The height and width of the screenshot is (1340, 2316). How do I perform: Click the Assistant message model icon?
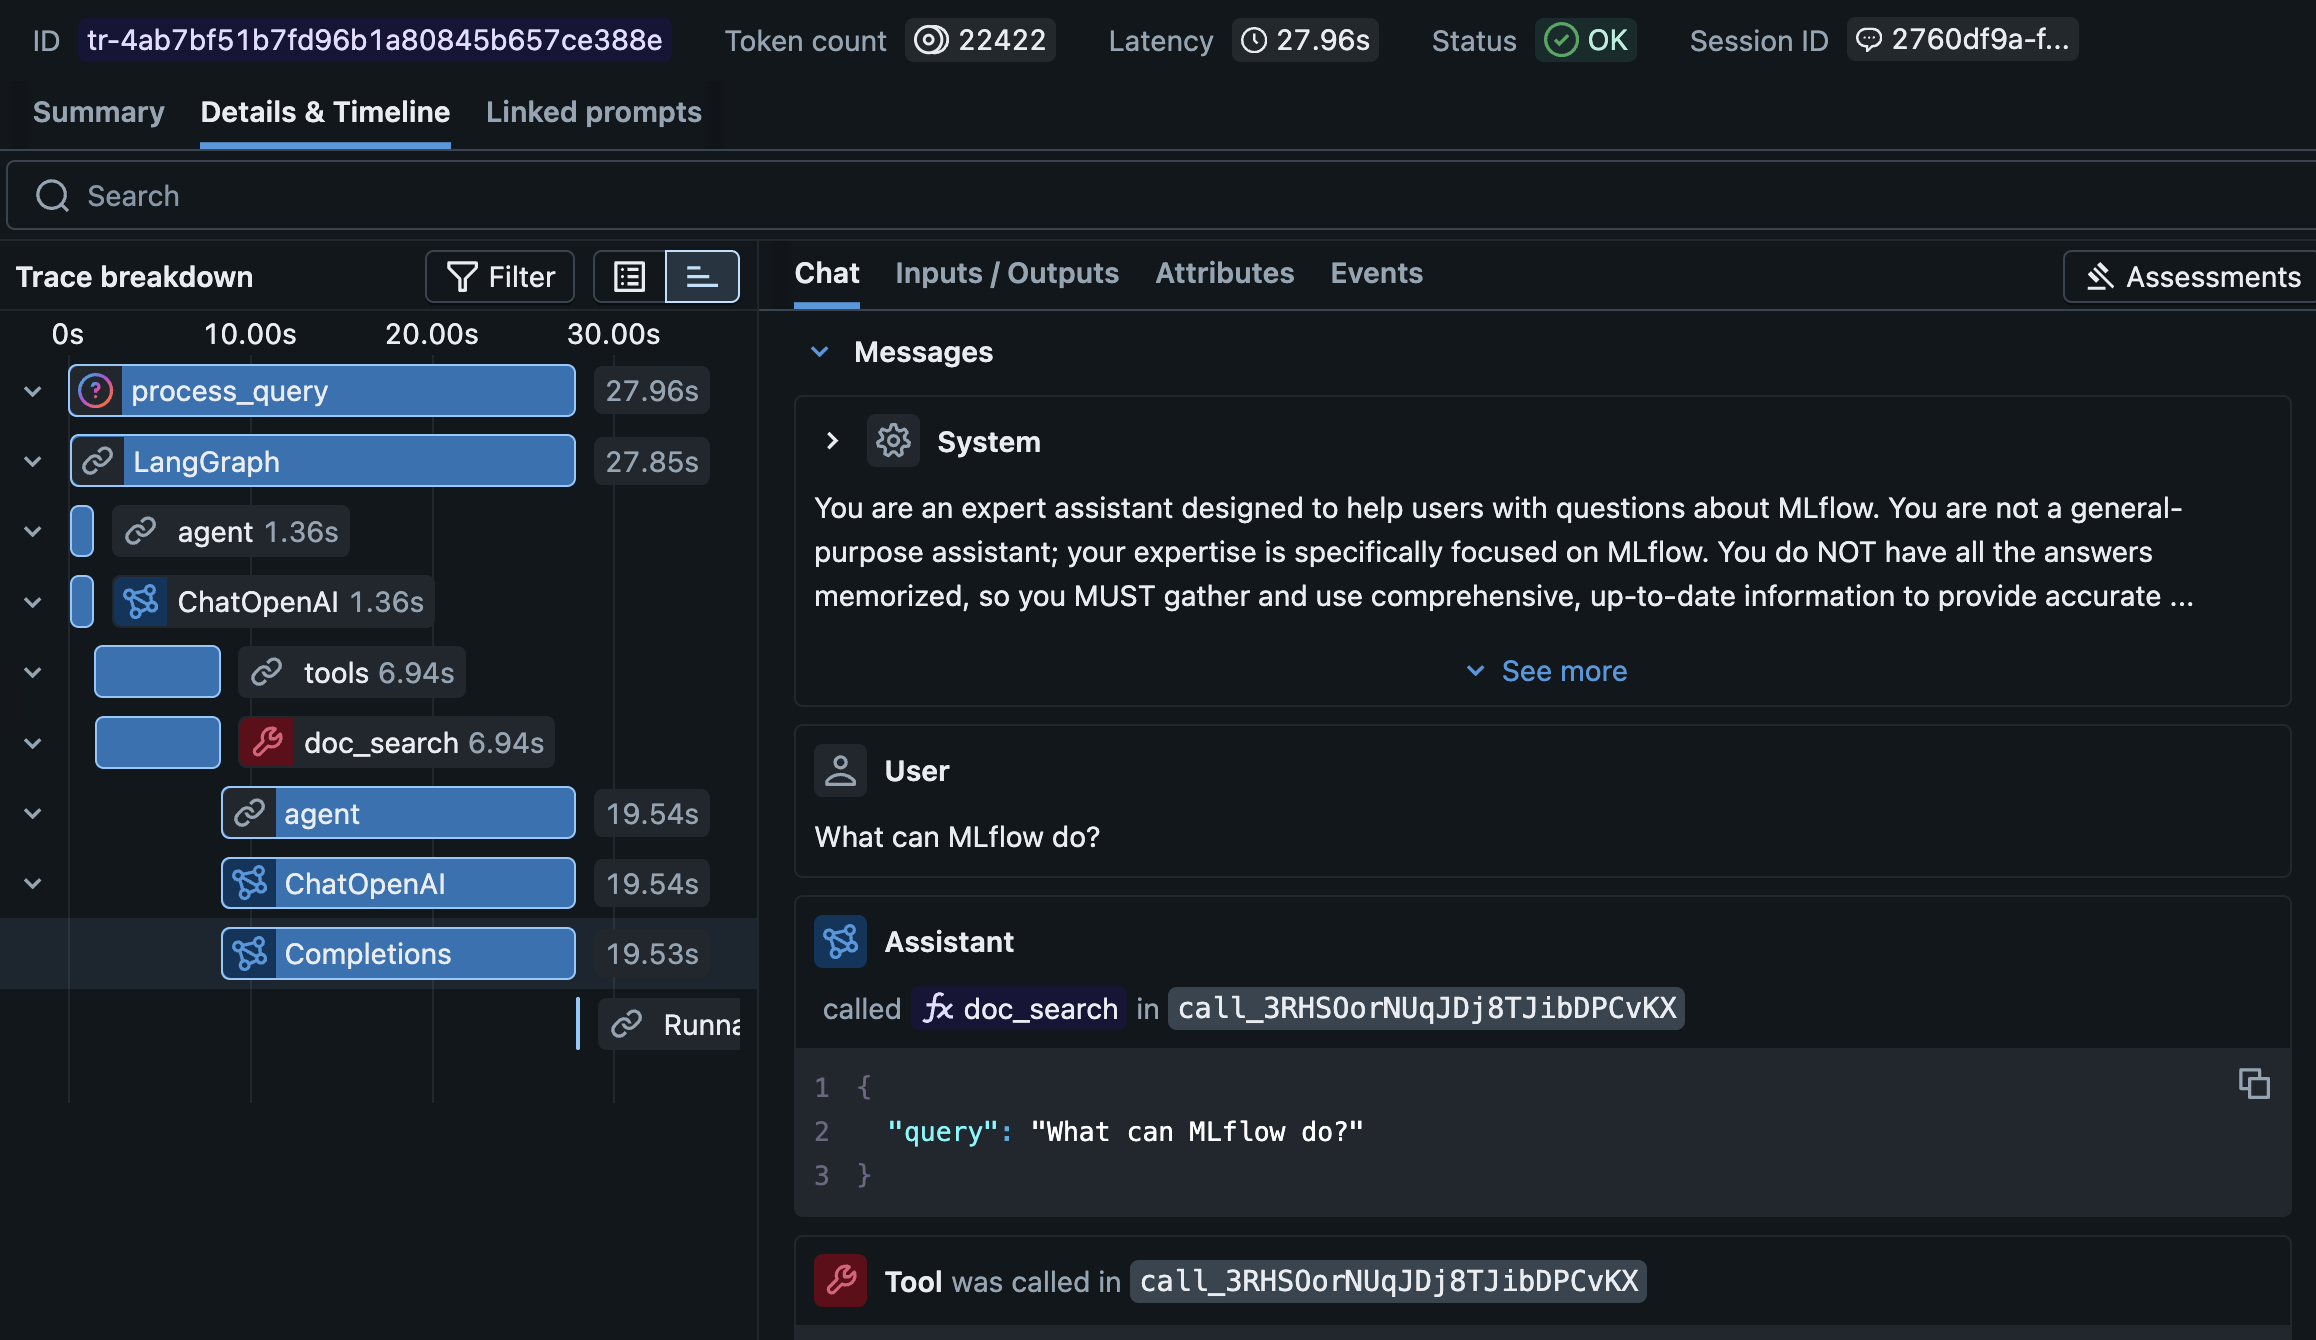[x=840, y=940]
